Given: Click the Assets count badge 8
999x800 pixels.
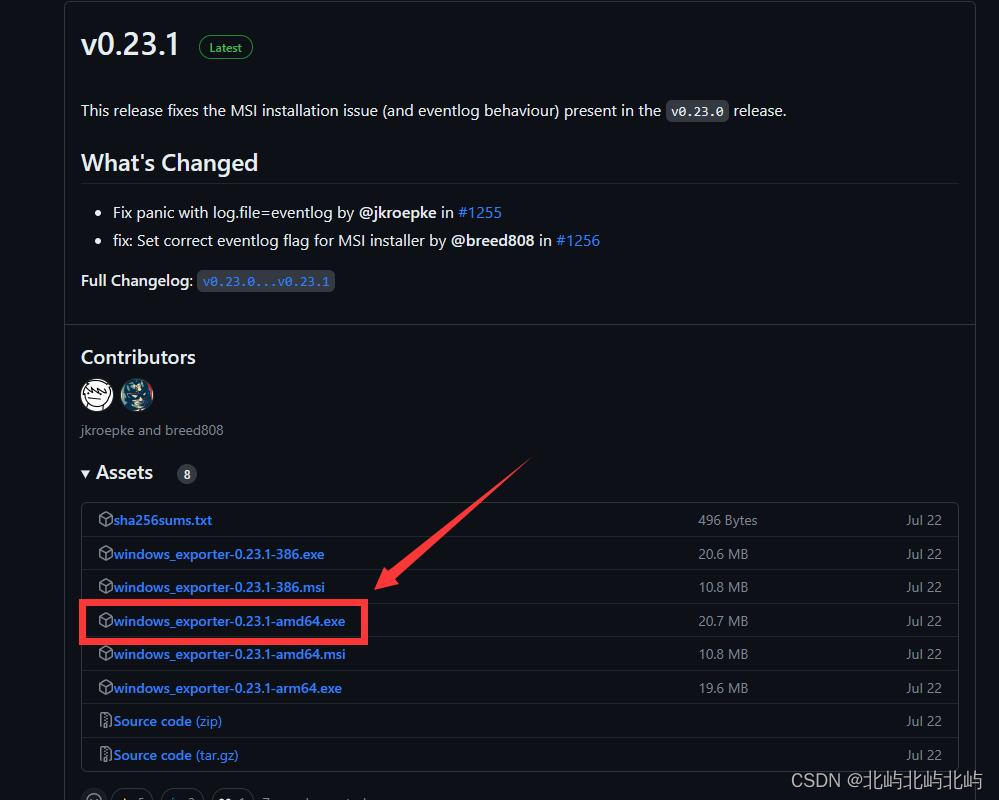Looking at the screenshot, I should click(x=187, y=474).
